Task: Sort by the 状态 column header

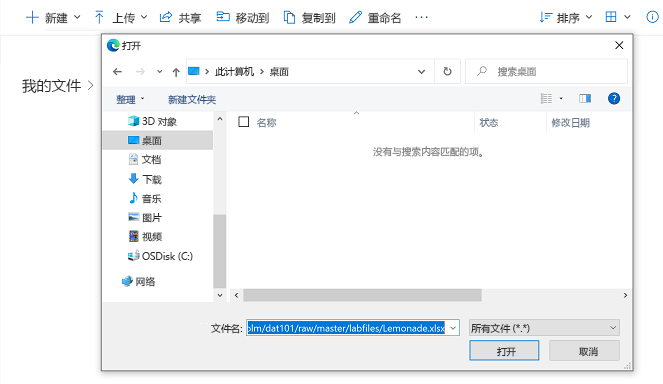Action: coord(489,123)
